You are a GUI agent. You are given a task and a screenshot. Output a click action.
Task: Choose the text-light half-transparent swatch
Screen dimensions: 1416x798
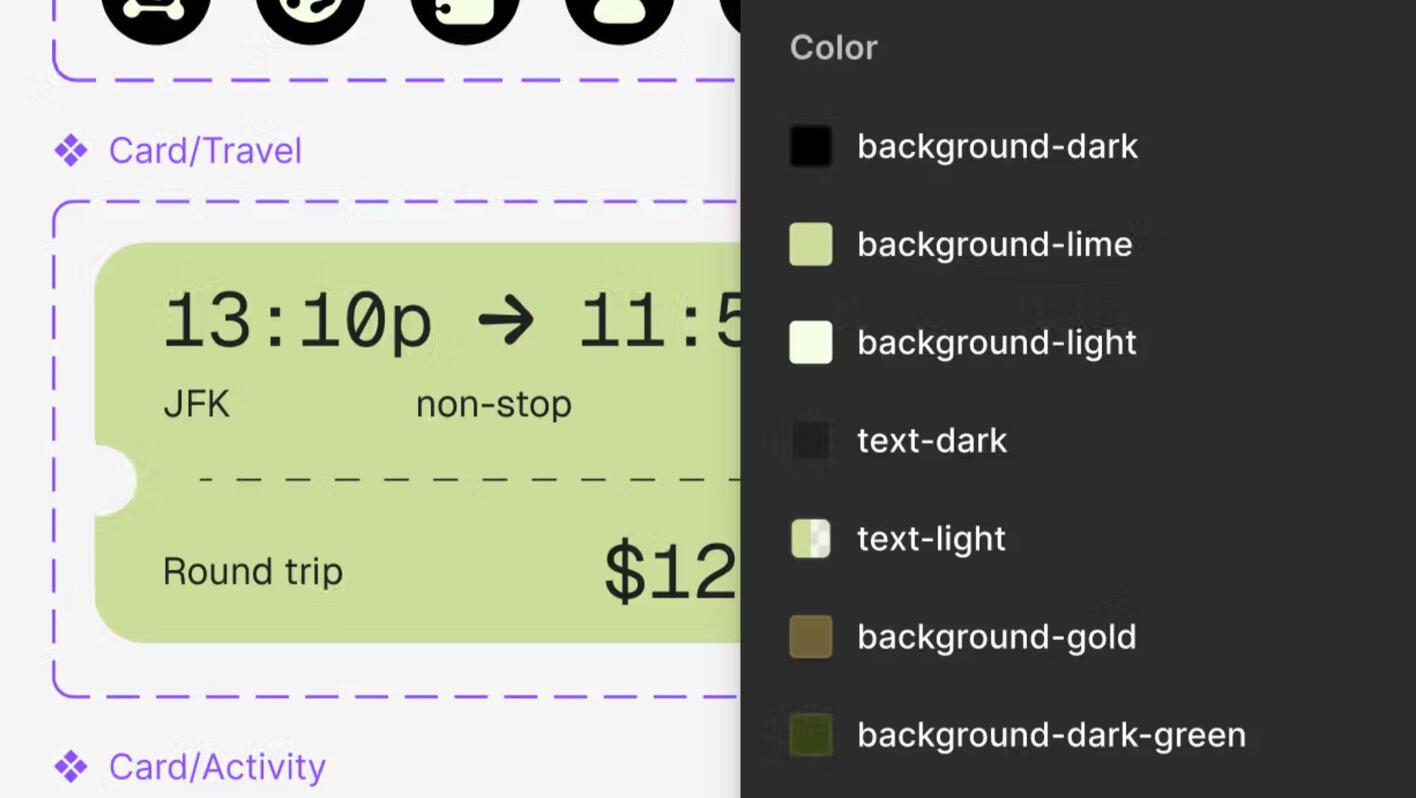pos(811,538)
